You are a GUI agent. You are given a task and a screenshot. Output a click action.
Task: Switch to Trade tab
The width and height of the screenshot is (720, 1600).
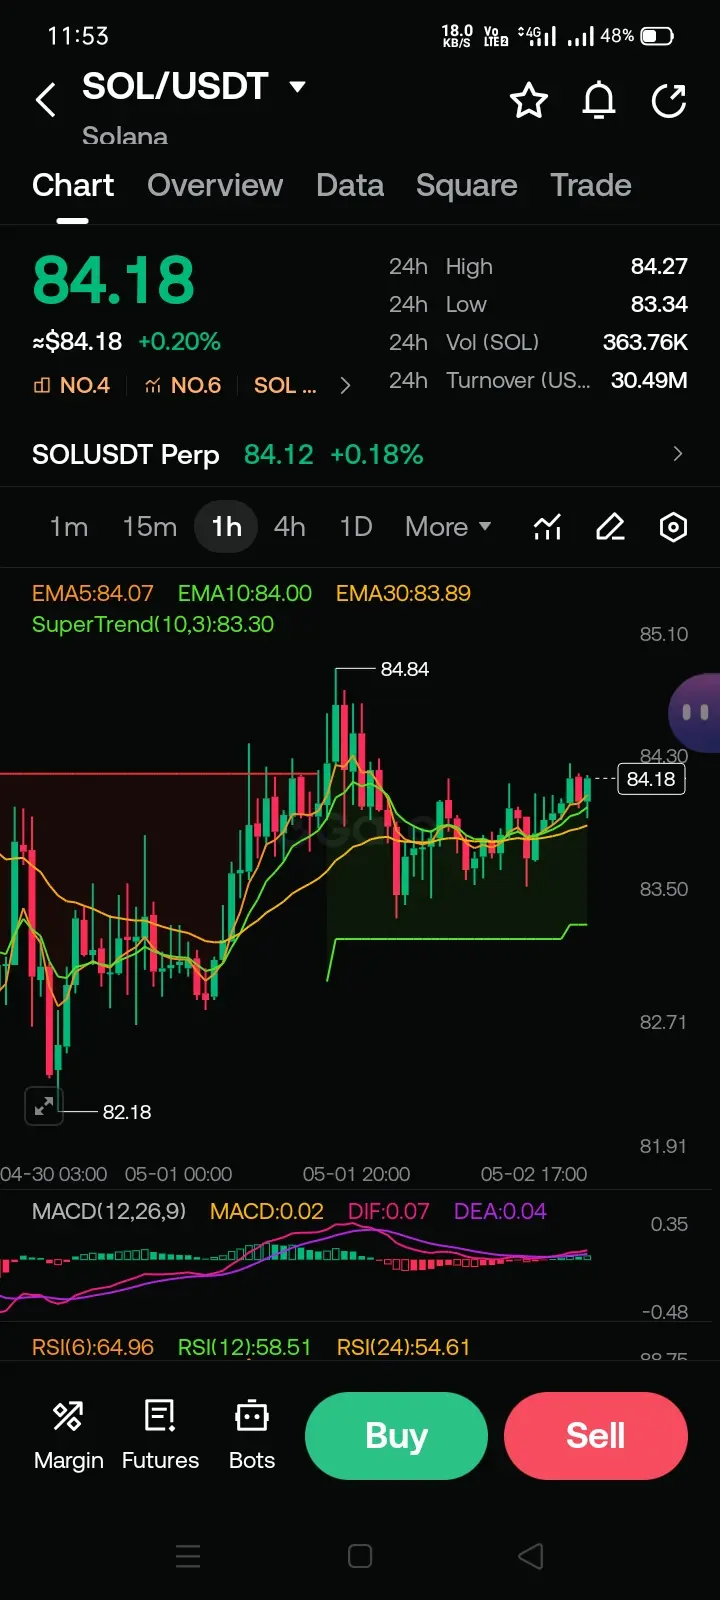point(591,186)
